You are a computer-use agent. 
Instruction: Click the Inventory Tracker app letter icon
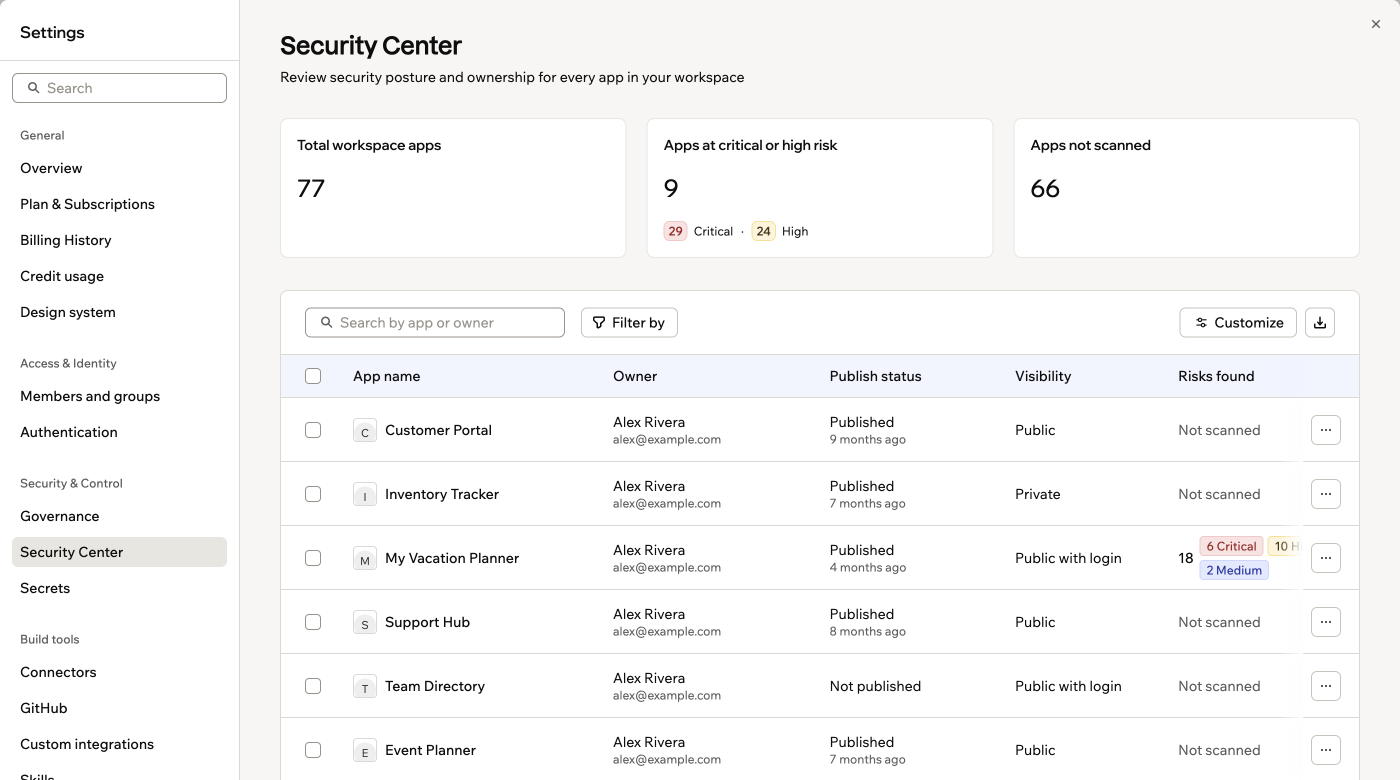365,495
